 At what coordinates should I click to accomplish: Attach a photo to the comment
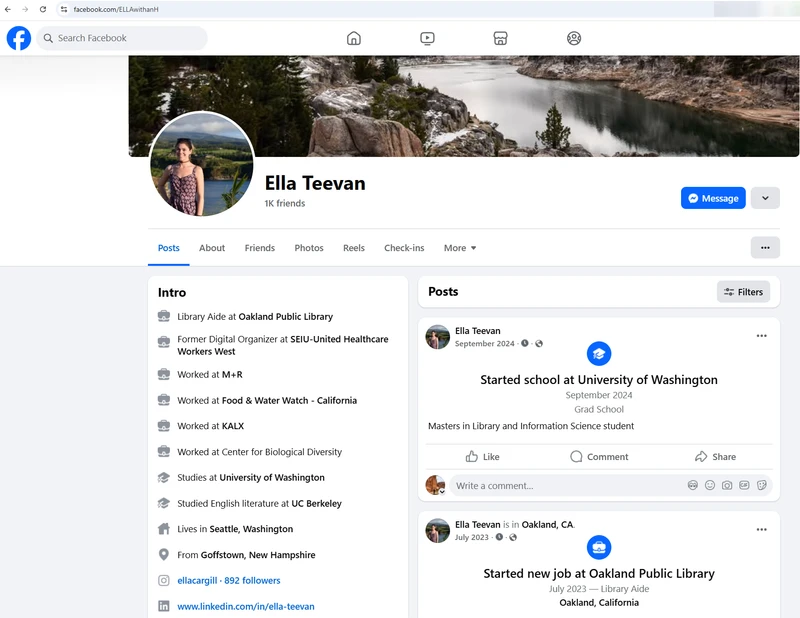[x=726, y=485]
